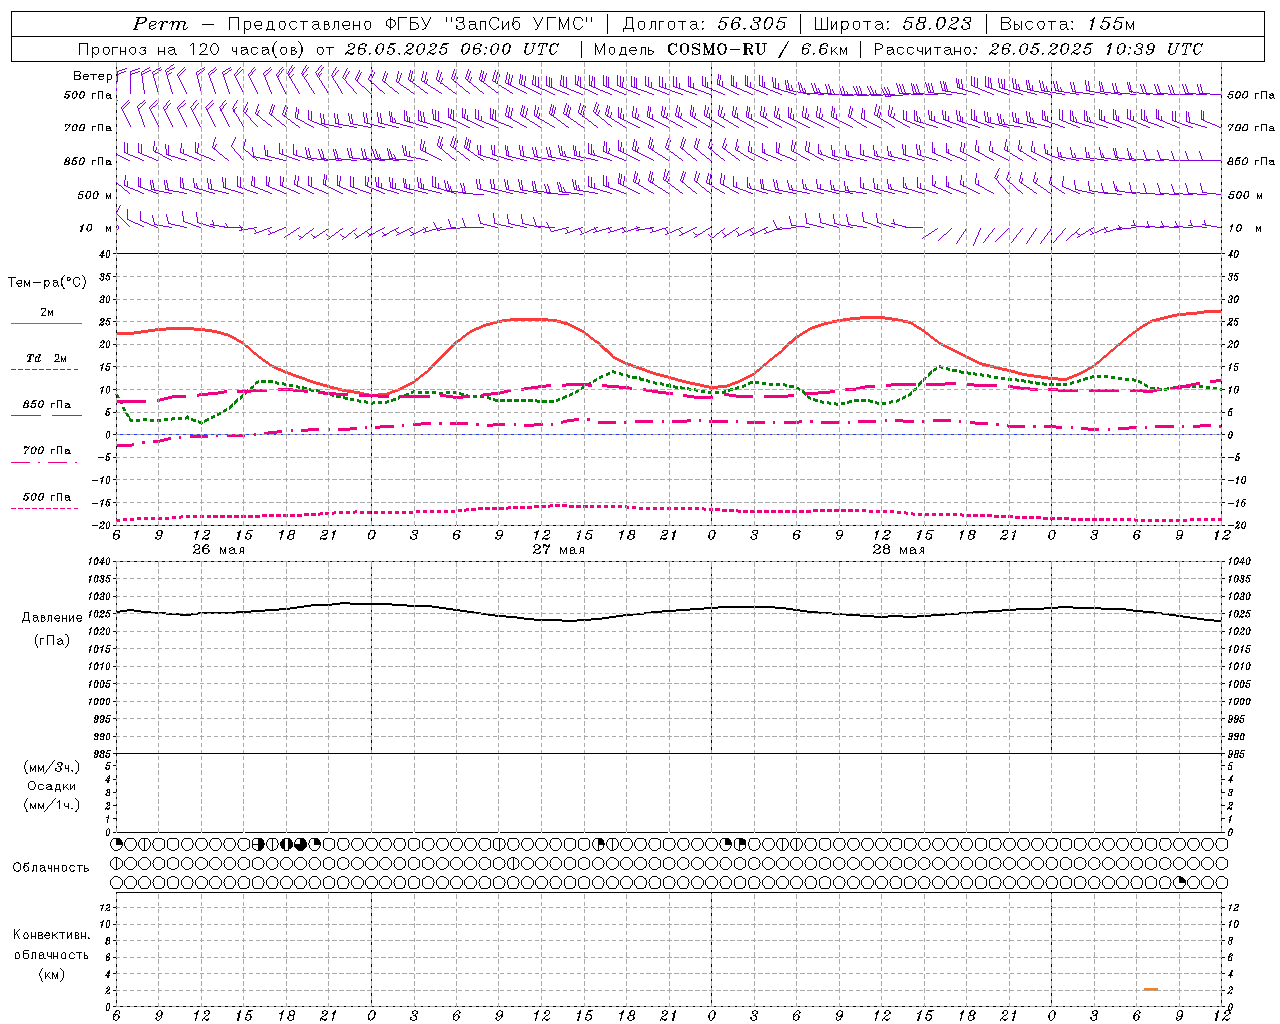Click the longitude value "Долгота: 56.305"

point(705,24)
